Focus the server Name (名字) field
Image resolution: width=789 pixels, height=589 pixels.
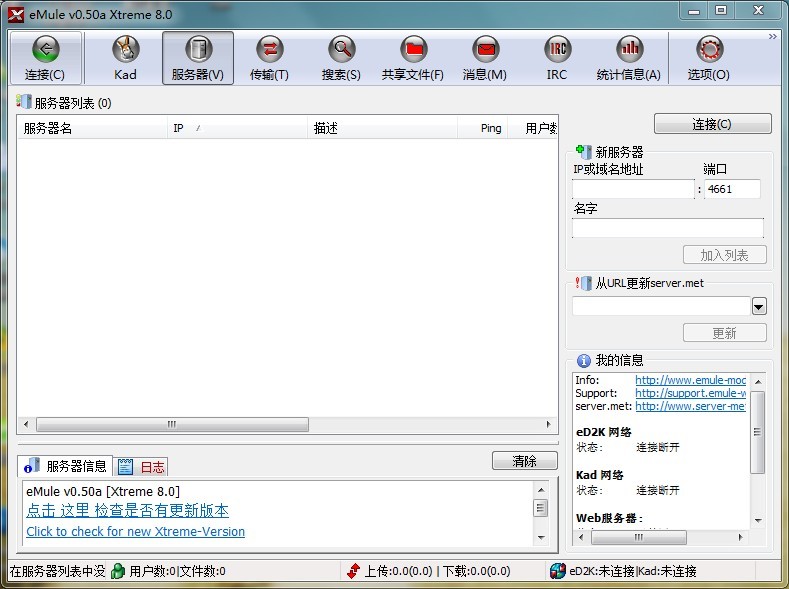click(668, 228)
